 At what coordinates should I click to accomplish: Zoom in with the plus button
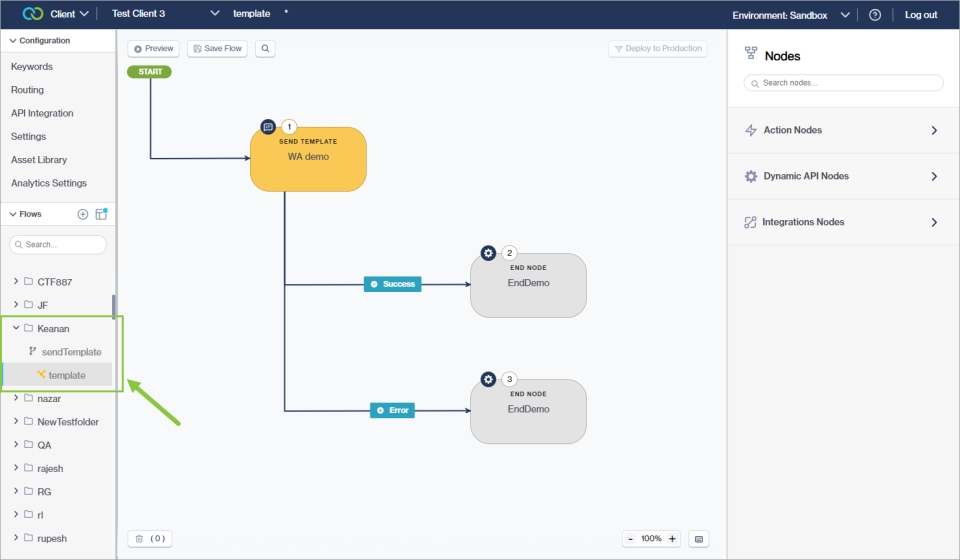[x=672, y=539]
